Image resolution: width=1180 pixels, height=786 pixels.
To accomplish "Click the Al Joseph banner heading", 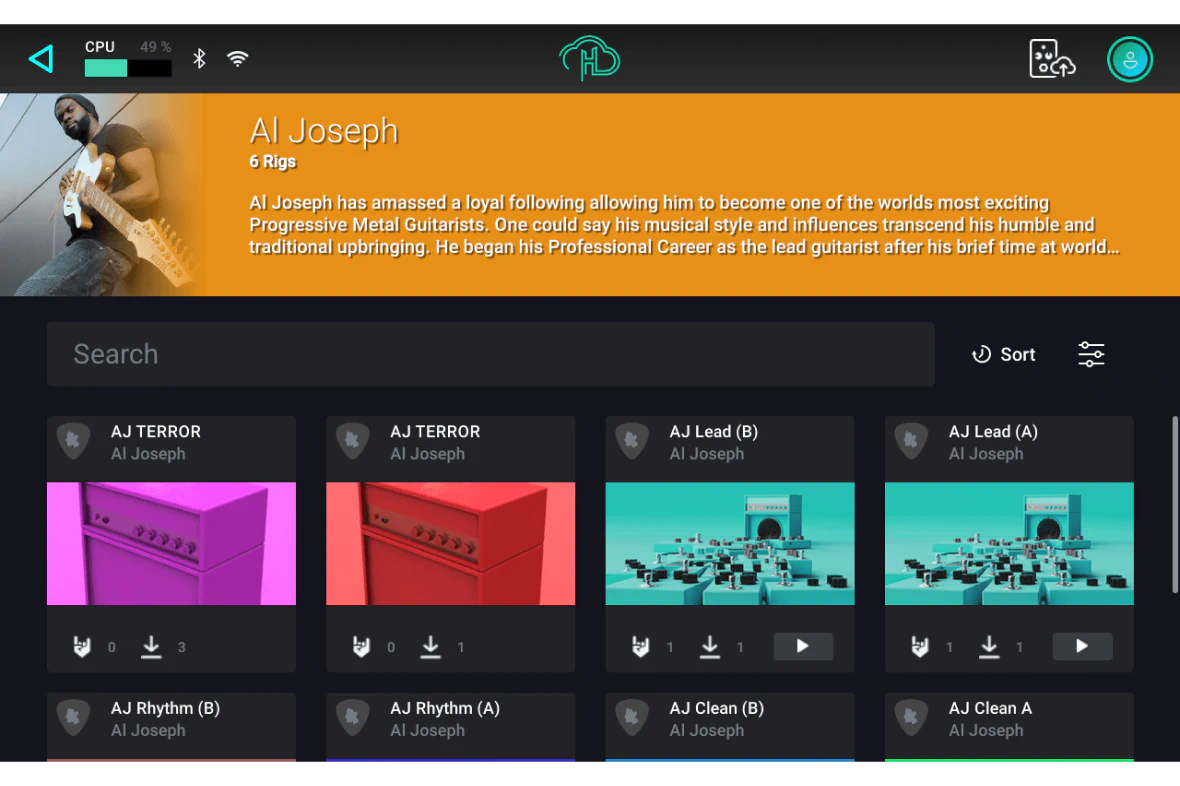I will tap(324, 132).
